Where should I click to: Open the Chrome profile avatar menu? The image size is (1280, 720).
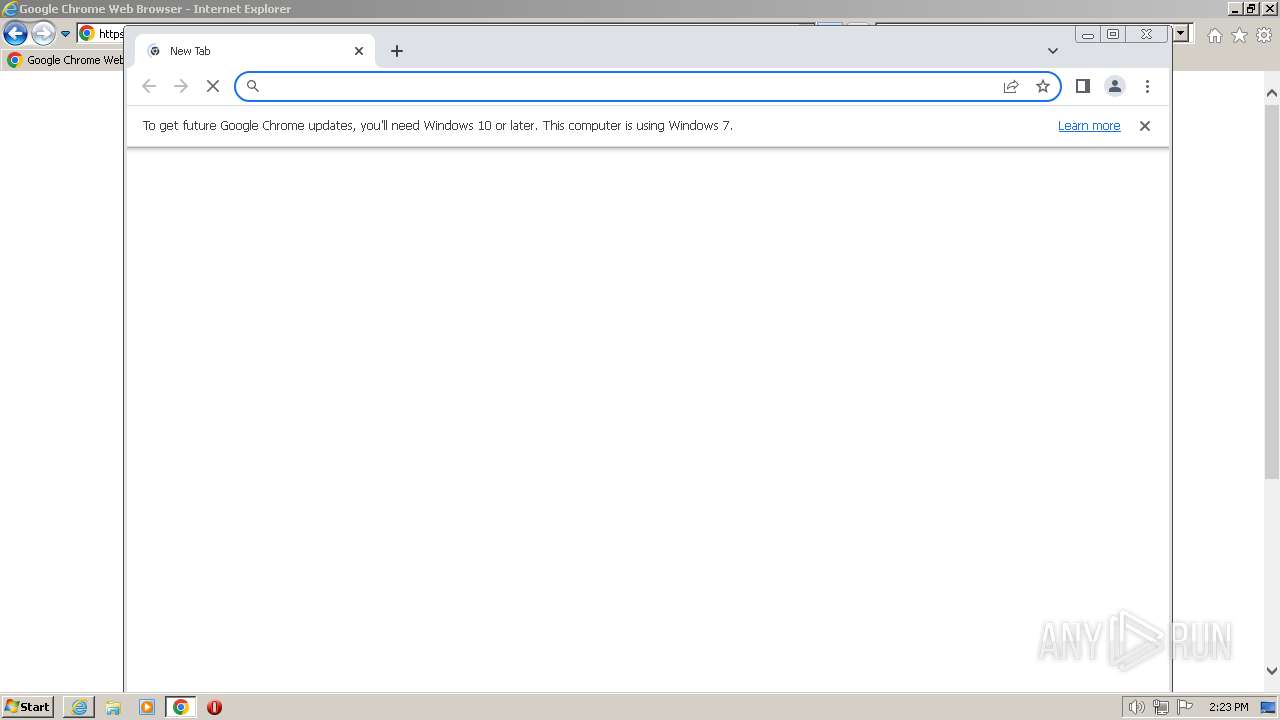pos(1115,87)
